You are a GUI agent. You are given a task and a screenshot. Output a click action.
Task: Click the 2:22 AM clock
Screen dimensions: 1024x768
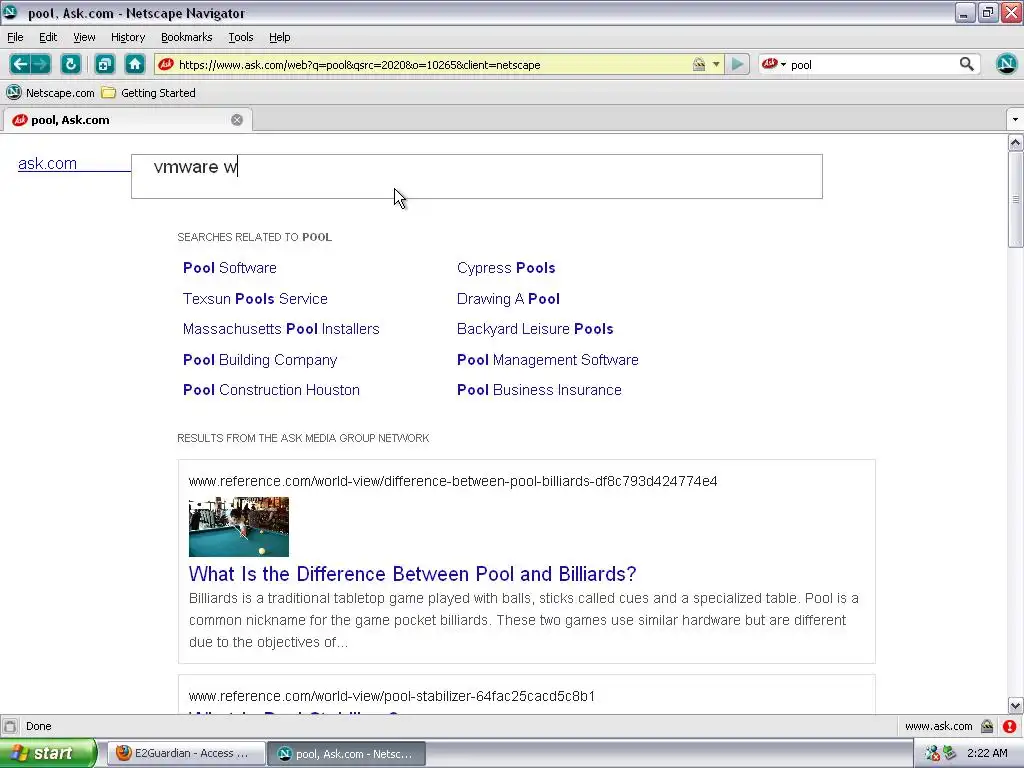click(987, 754)
